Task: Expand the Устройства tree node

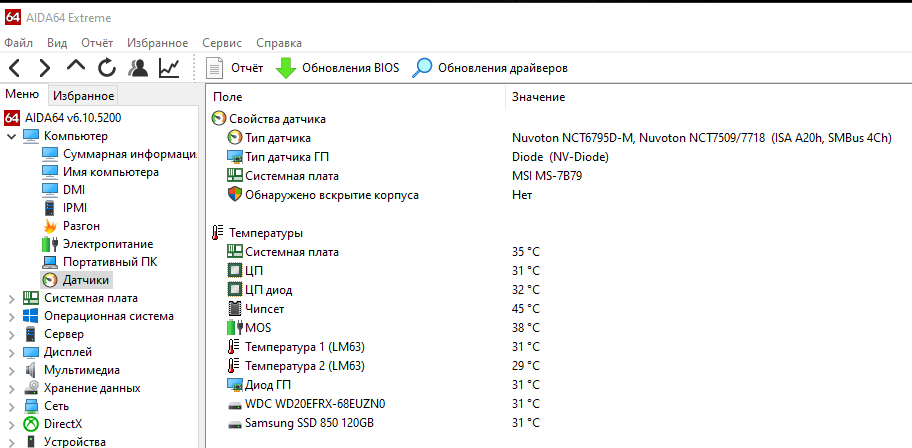Action: 12,442
